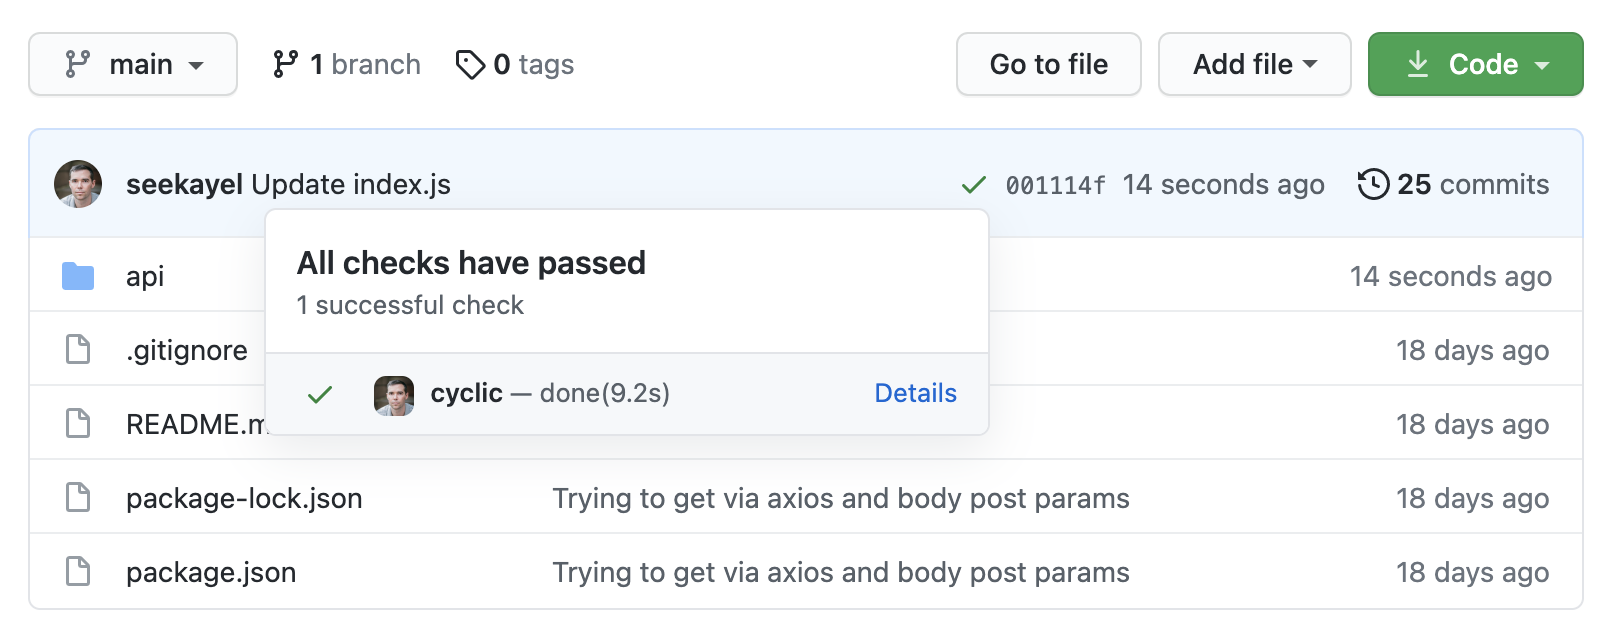This screenshot has width=1606, height=630.
Task: Open the main branch dropdown
Action: [x=133, y=64]
